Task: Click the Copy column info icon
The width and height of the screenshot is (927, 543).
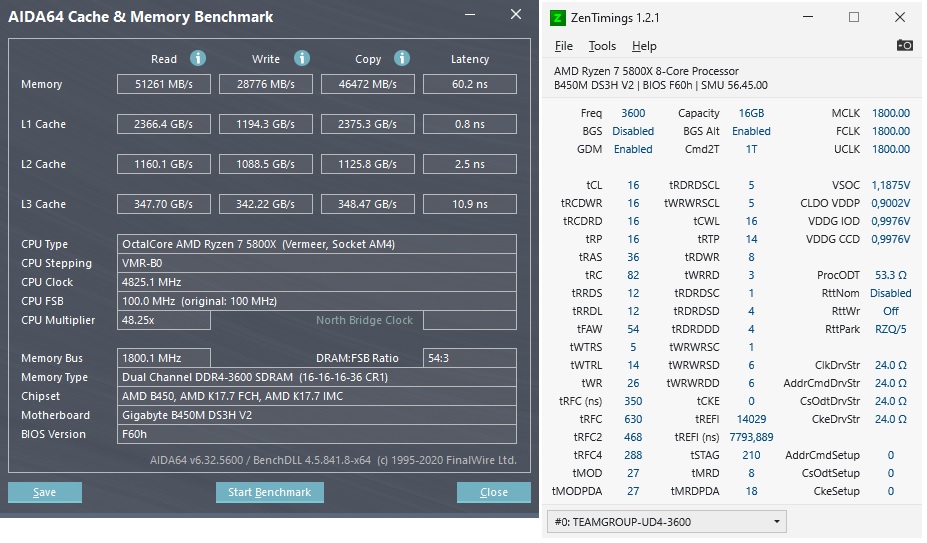Action: pos(402,59)
